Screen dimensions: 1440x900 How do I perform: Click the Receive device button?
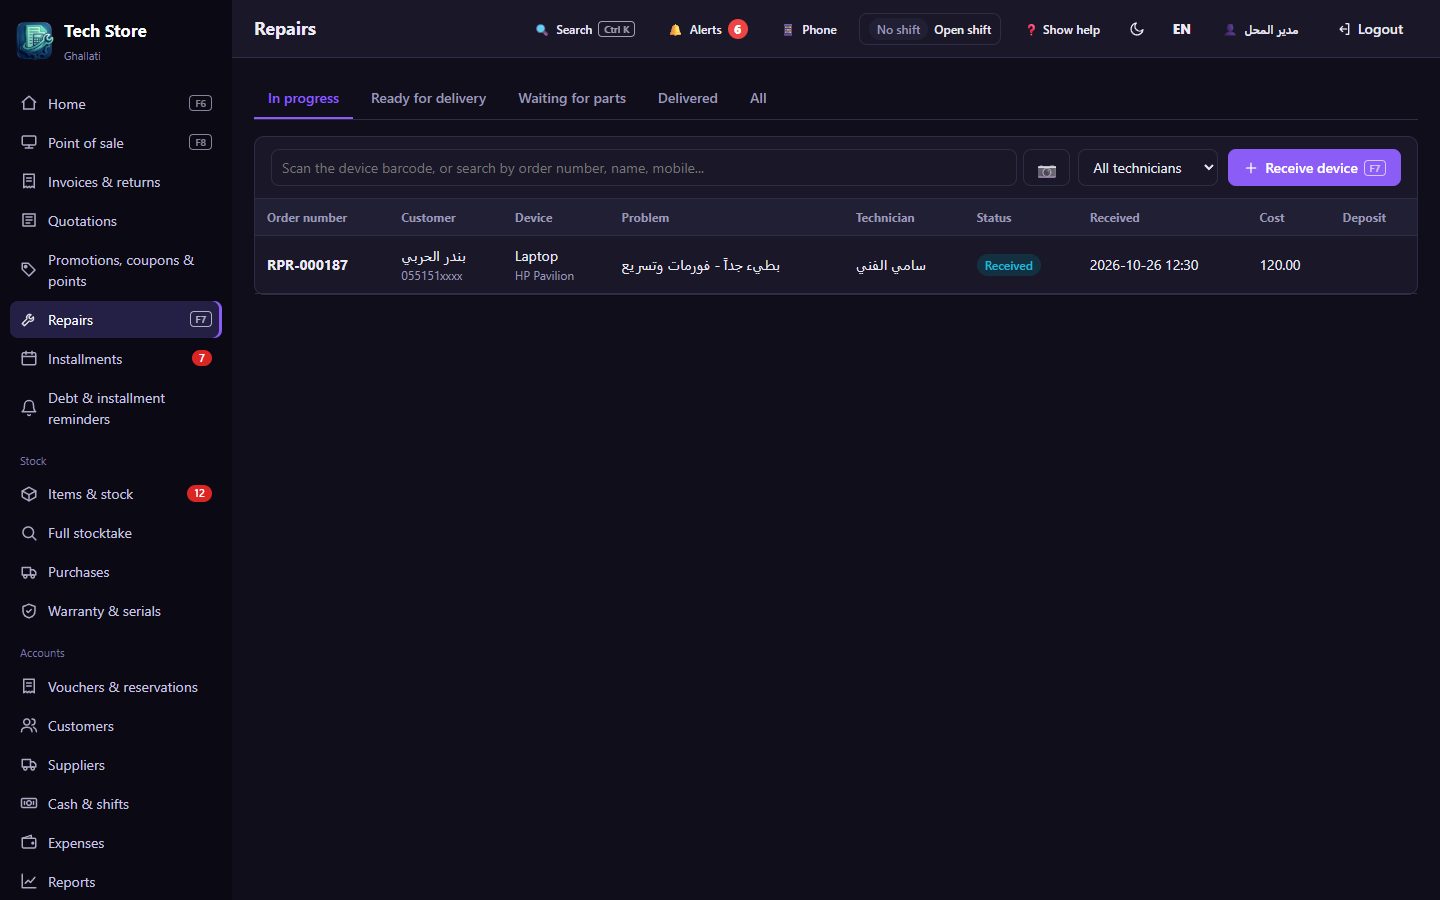(1314, 168)
